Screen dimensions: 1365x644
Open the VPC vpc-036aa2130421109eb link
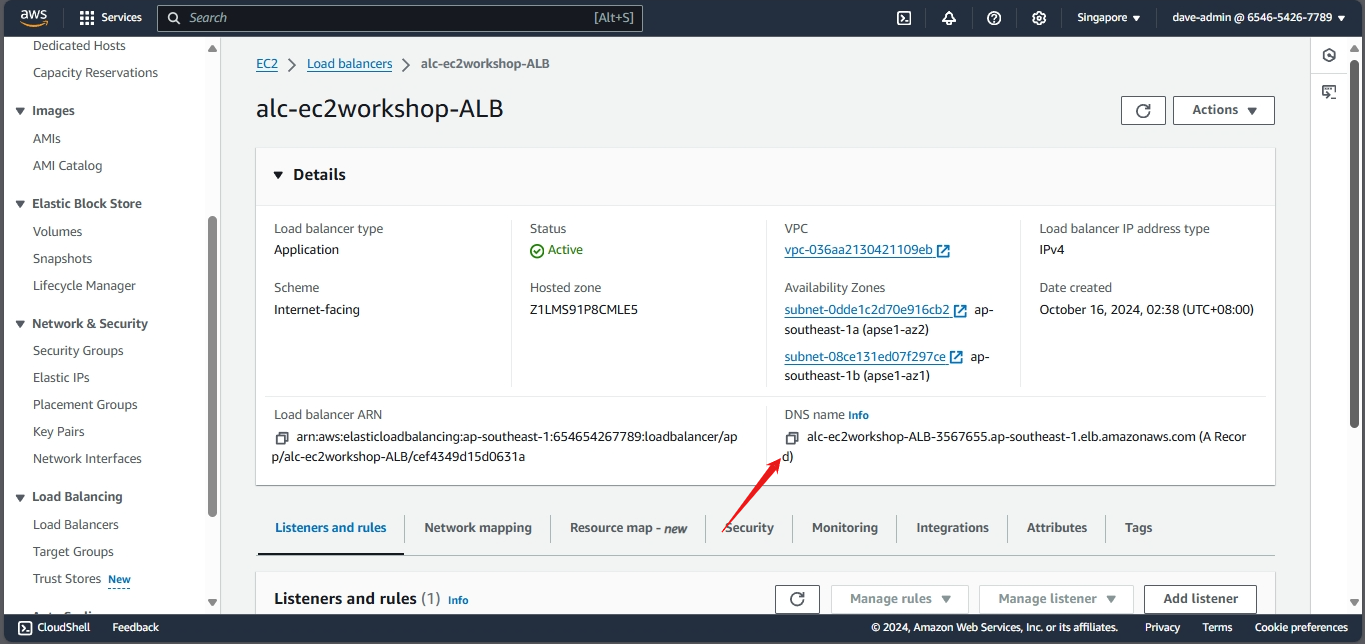[x=858, y=250]
